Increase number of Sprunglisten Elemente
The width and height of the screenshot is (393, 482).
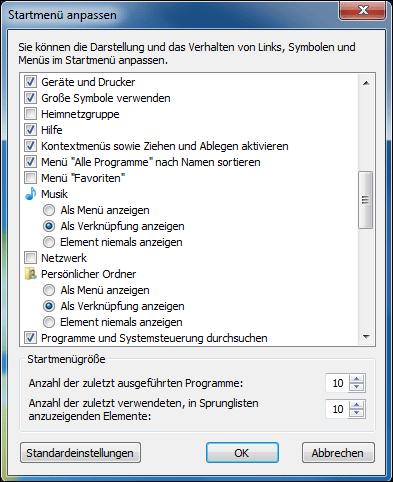pyautogui.click(x=357, y=405)
